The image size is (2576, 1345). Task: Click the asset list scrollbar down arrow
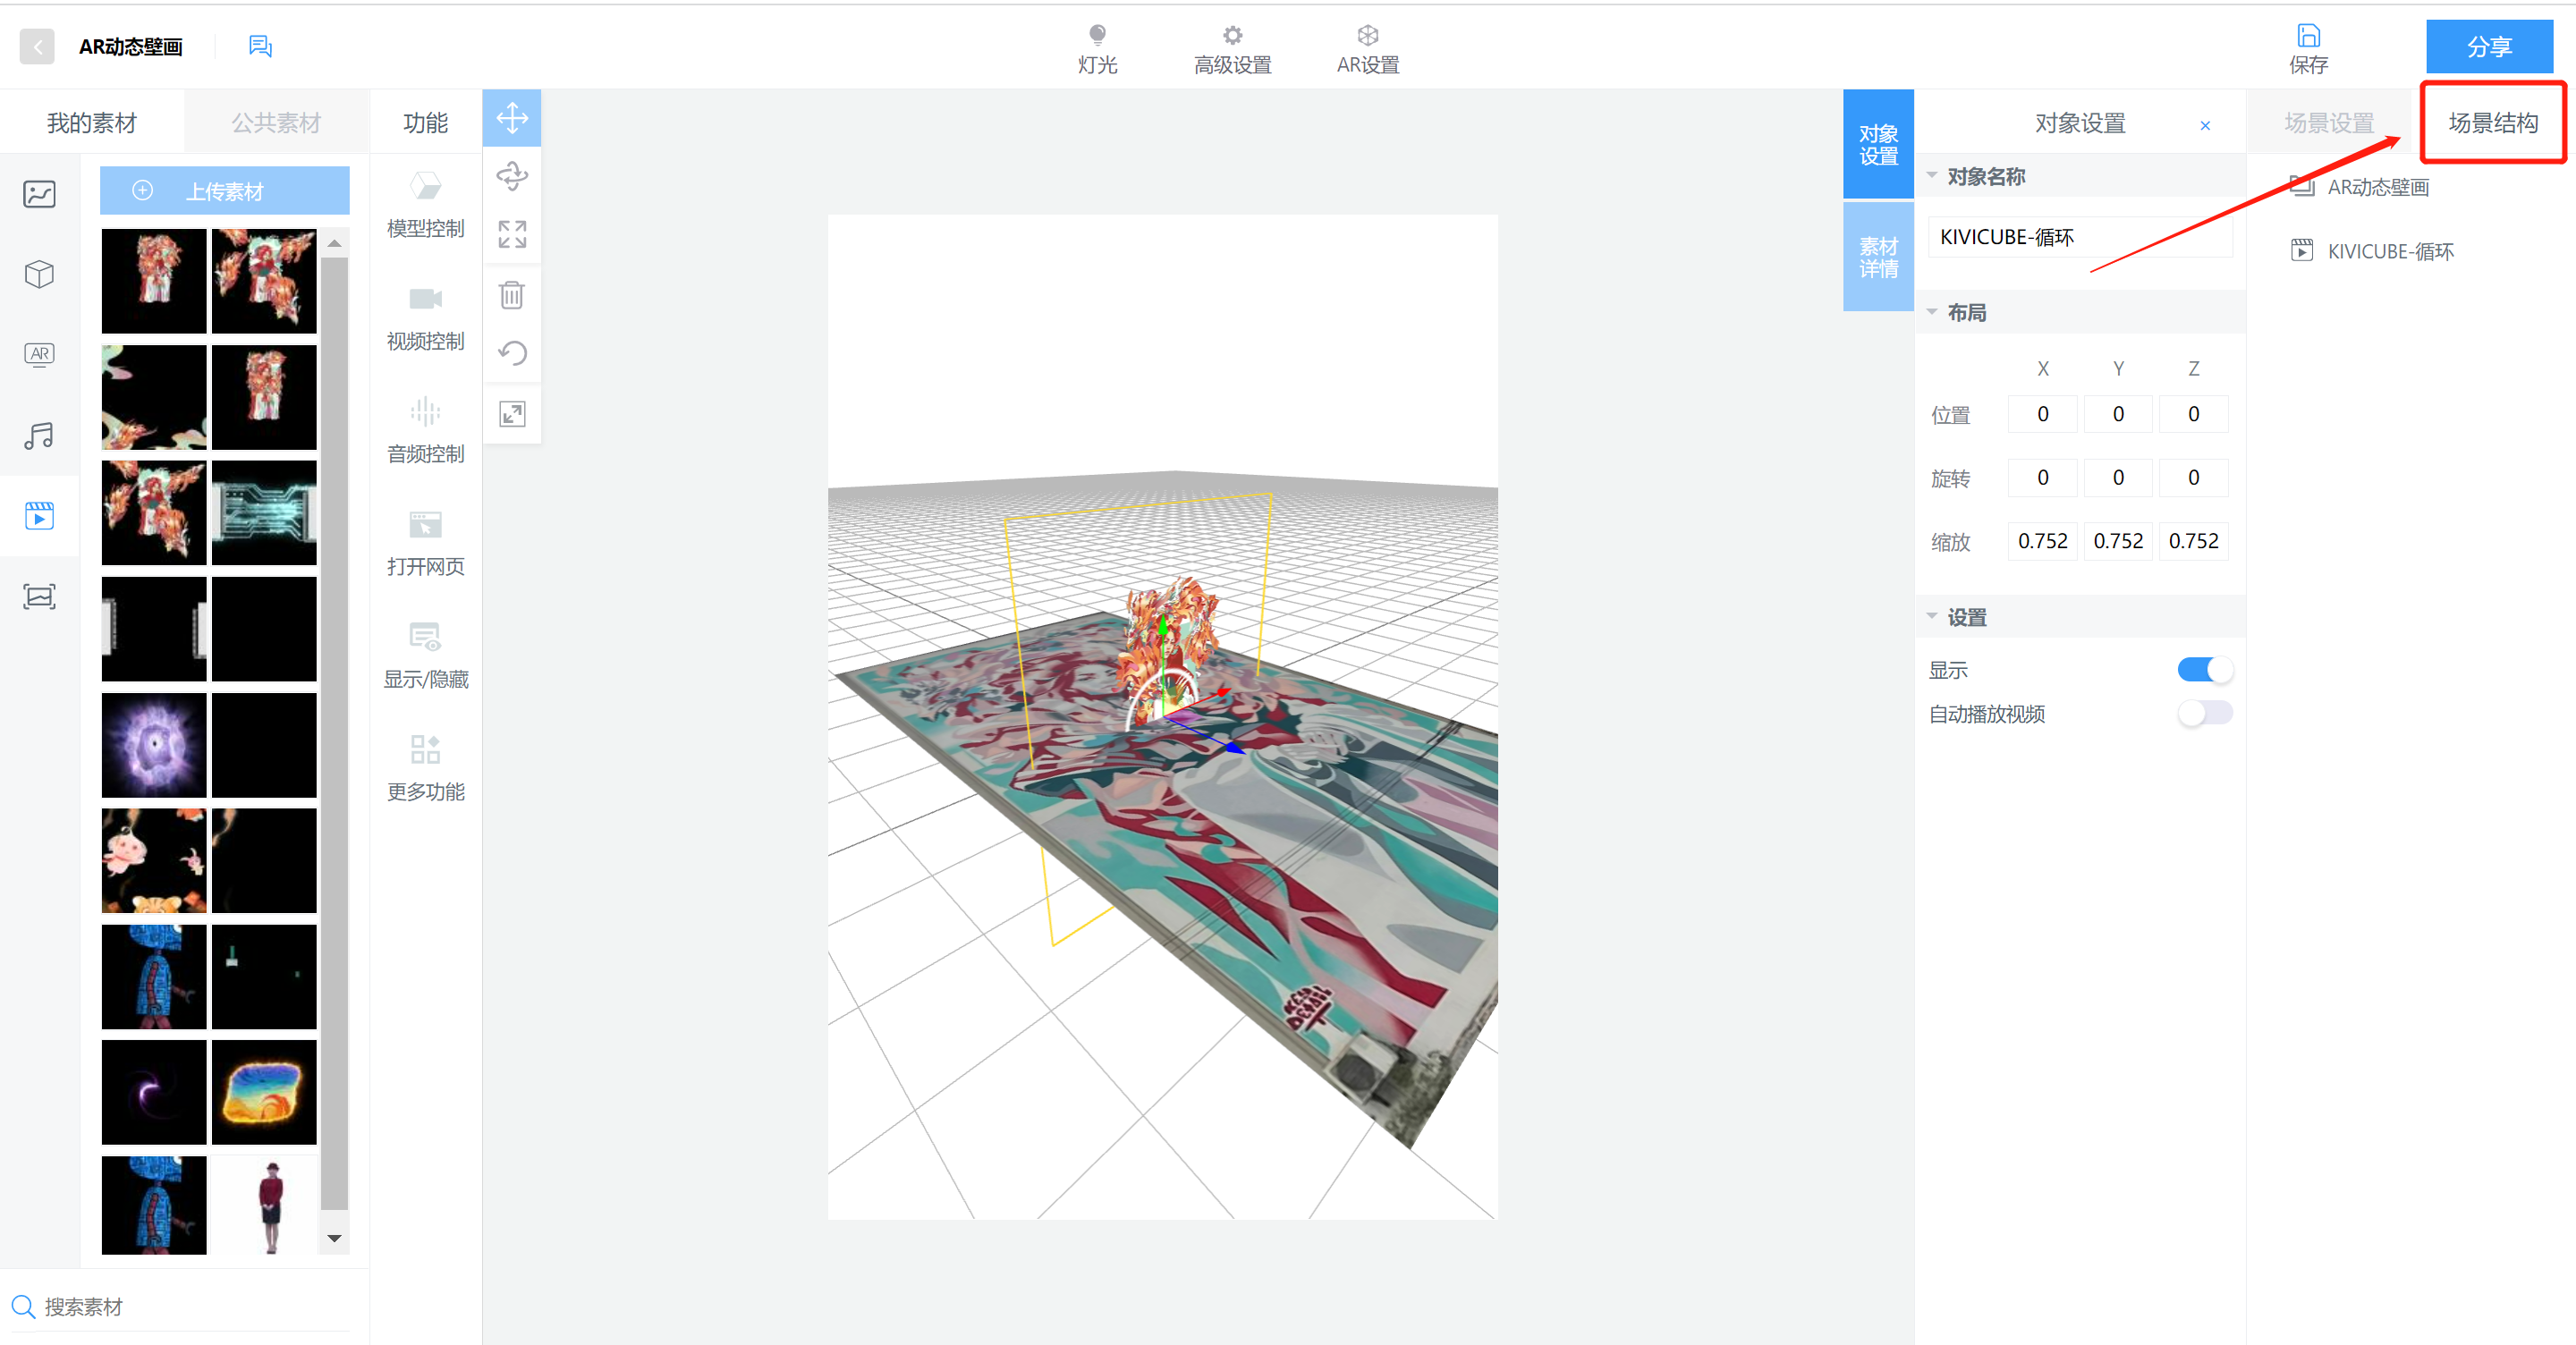pos(334,1238)
